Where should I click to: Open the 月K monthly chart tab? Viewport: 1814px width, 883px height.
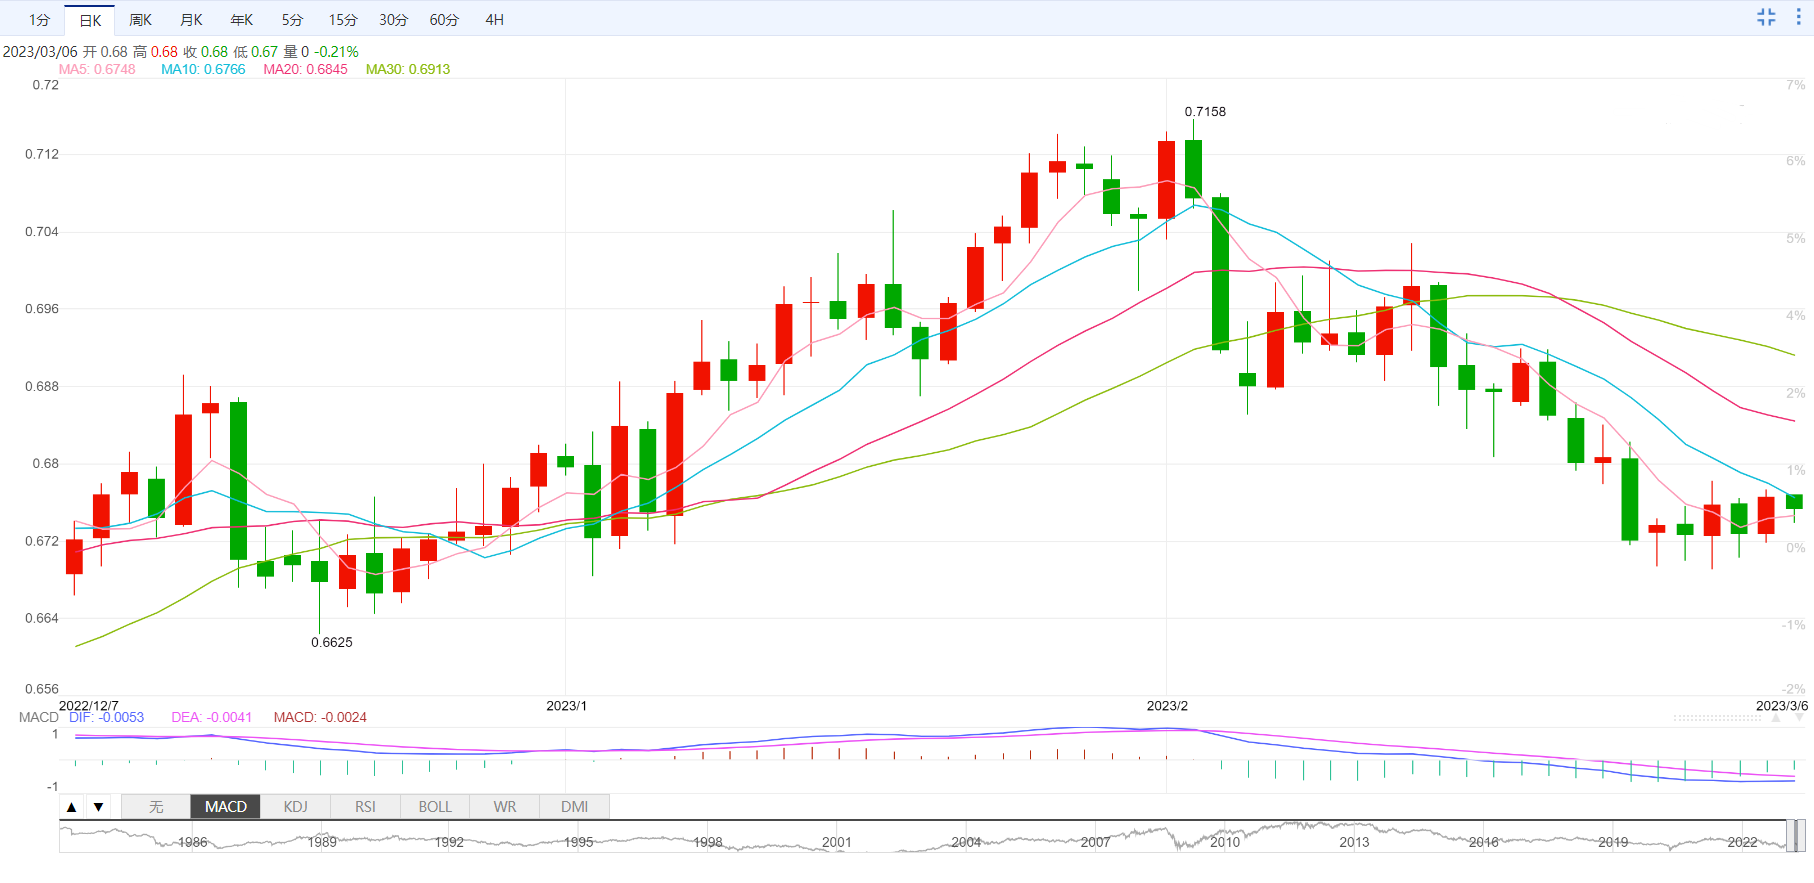(192, 20)
